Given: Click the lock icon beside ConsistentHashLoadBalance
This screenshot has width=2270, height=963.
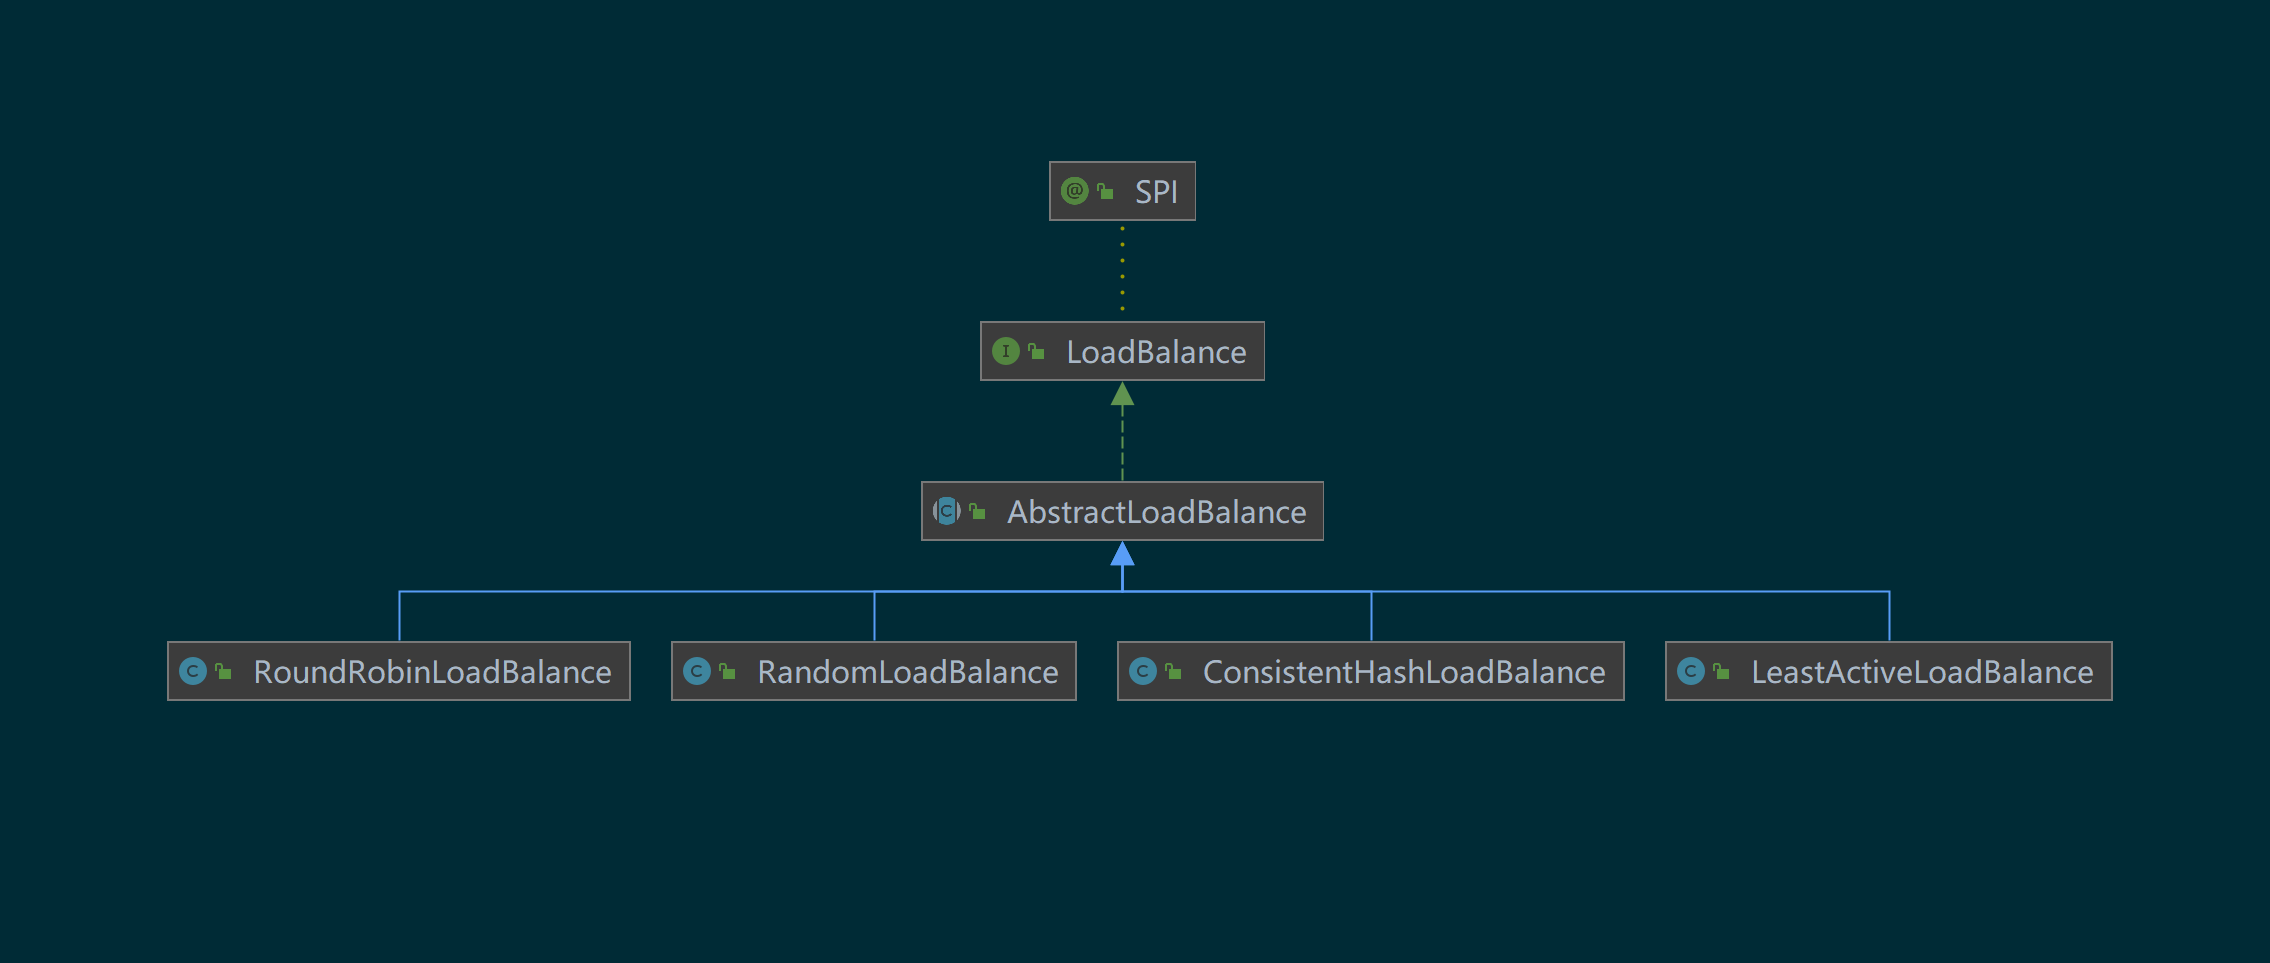Looking at the screenshot, I should (1173, 671).
